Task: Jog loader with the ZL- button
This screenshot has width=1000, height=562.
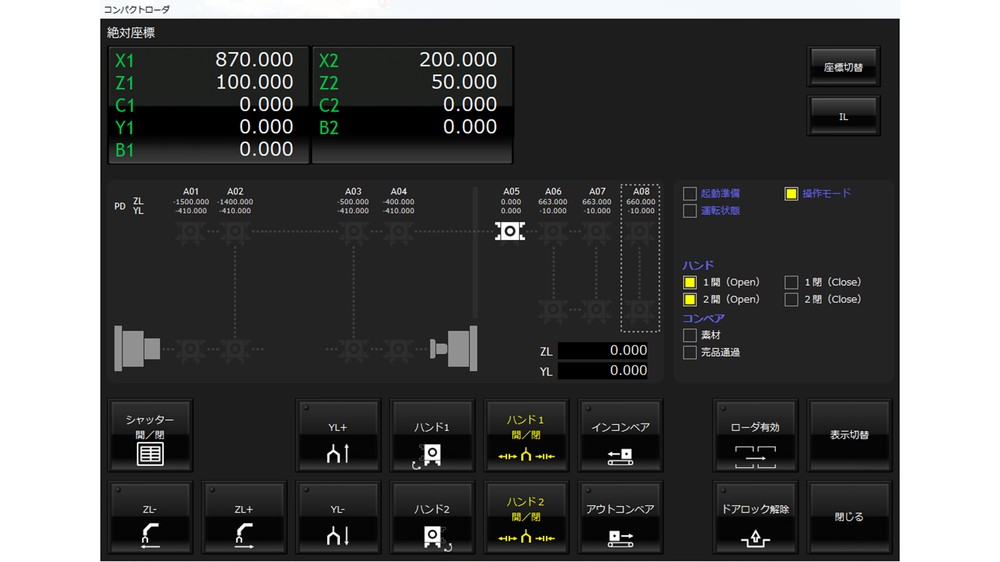Action: click(x=150, y=518)
